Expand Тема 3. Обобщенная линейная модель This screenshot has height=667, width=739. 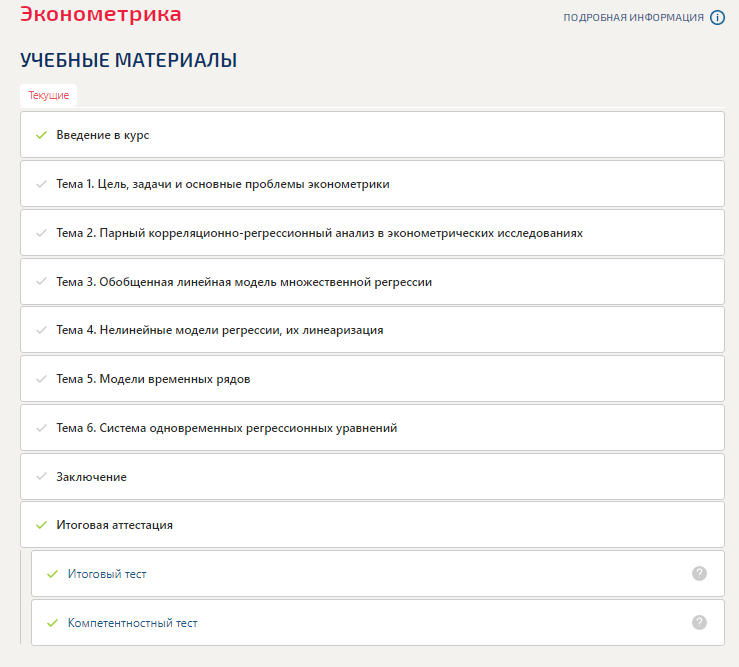[x=372, y=281]
